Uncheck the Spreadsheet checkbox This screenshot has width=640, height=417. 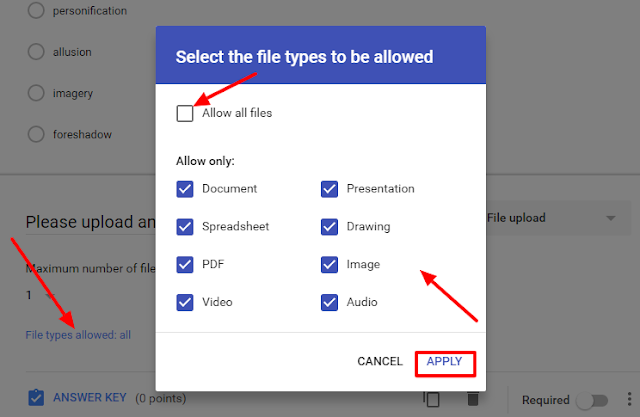(x=185, y=226)
